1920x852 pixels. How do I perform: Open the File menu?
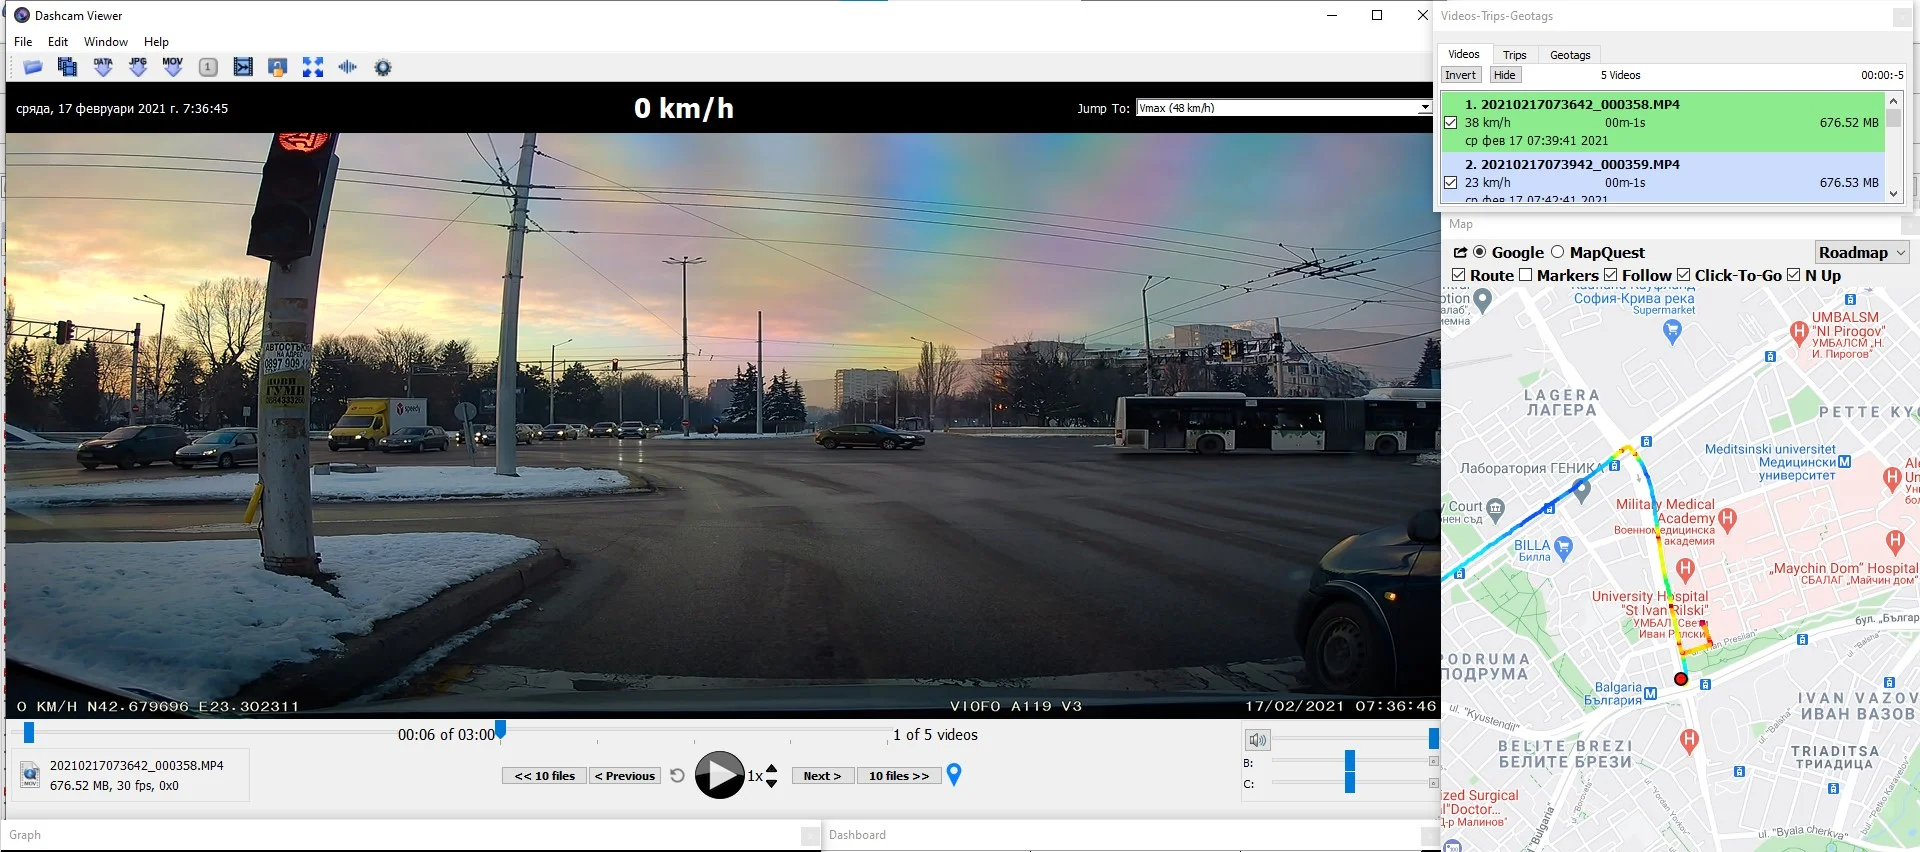[x=23, y=42]
